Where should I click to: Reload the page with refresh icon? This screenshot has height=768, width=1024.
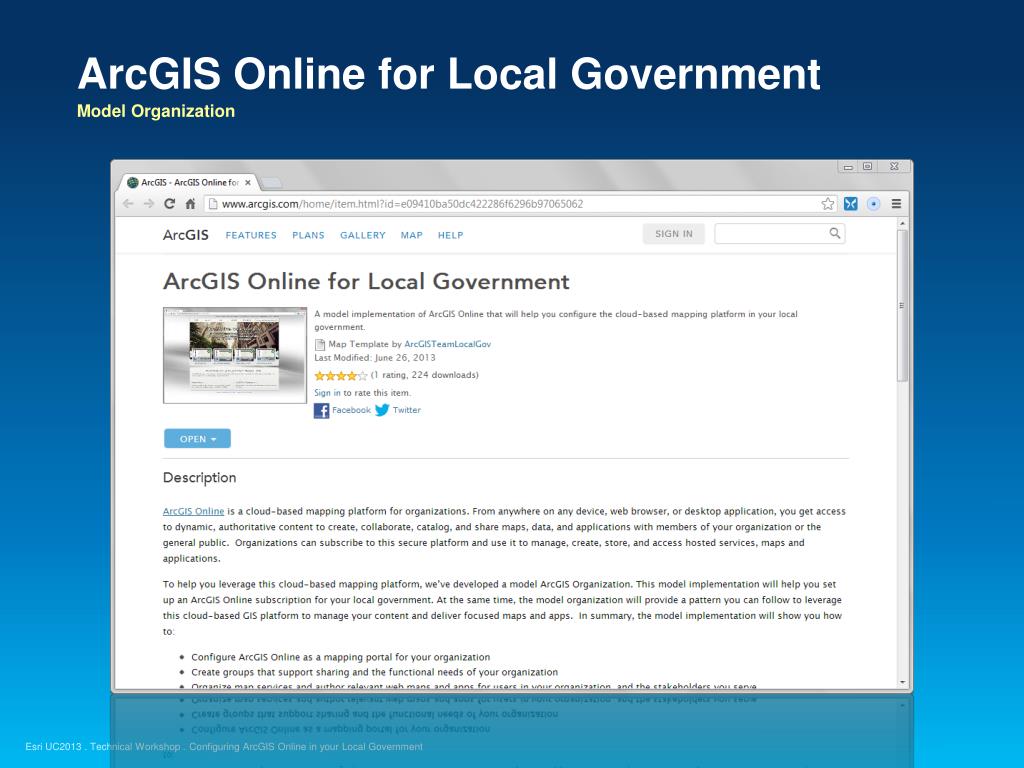(169, 204)
